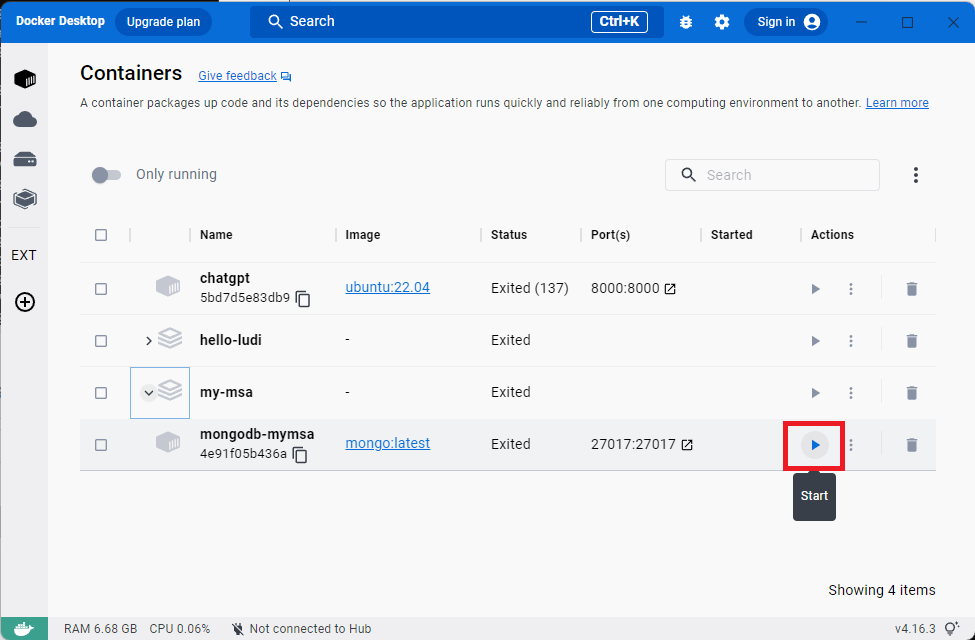
Task: Open the lightbulb tips icon
Action: [x=951, y=628]
